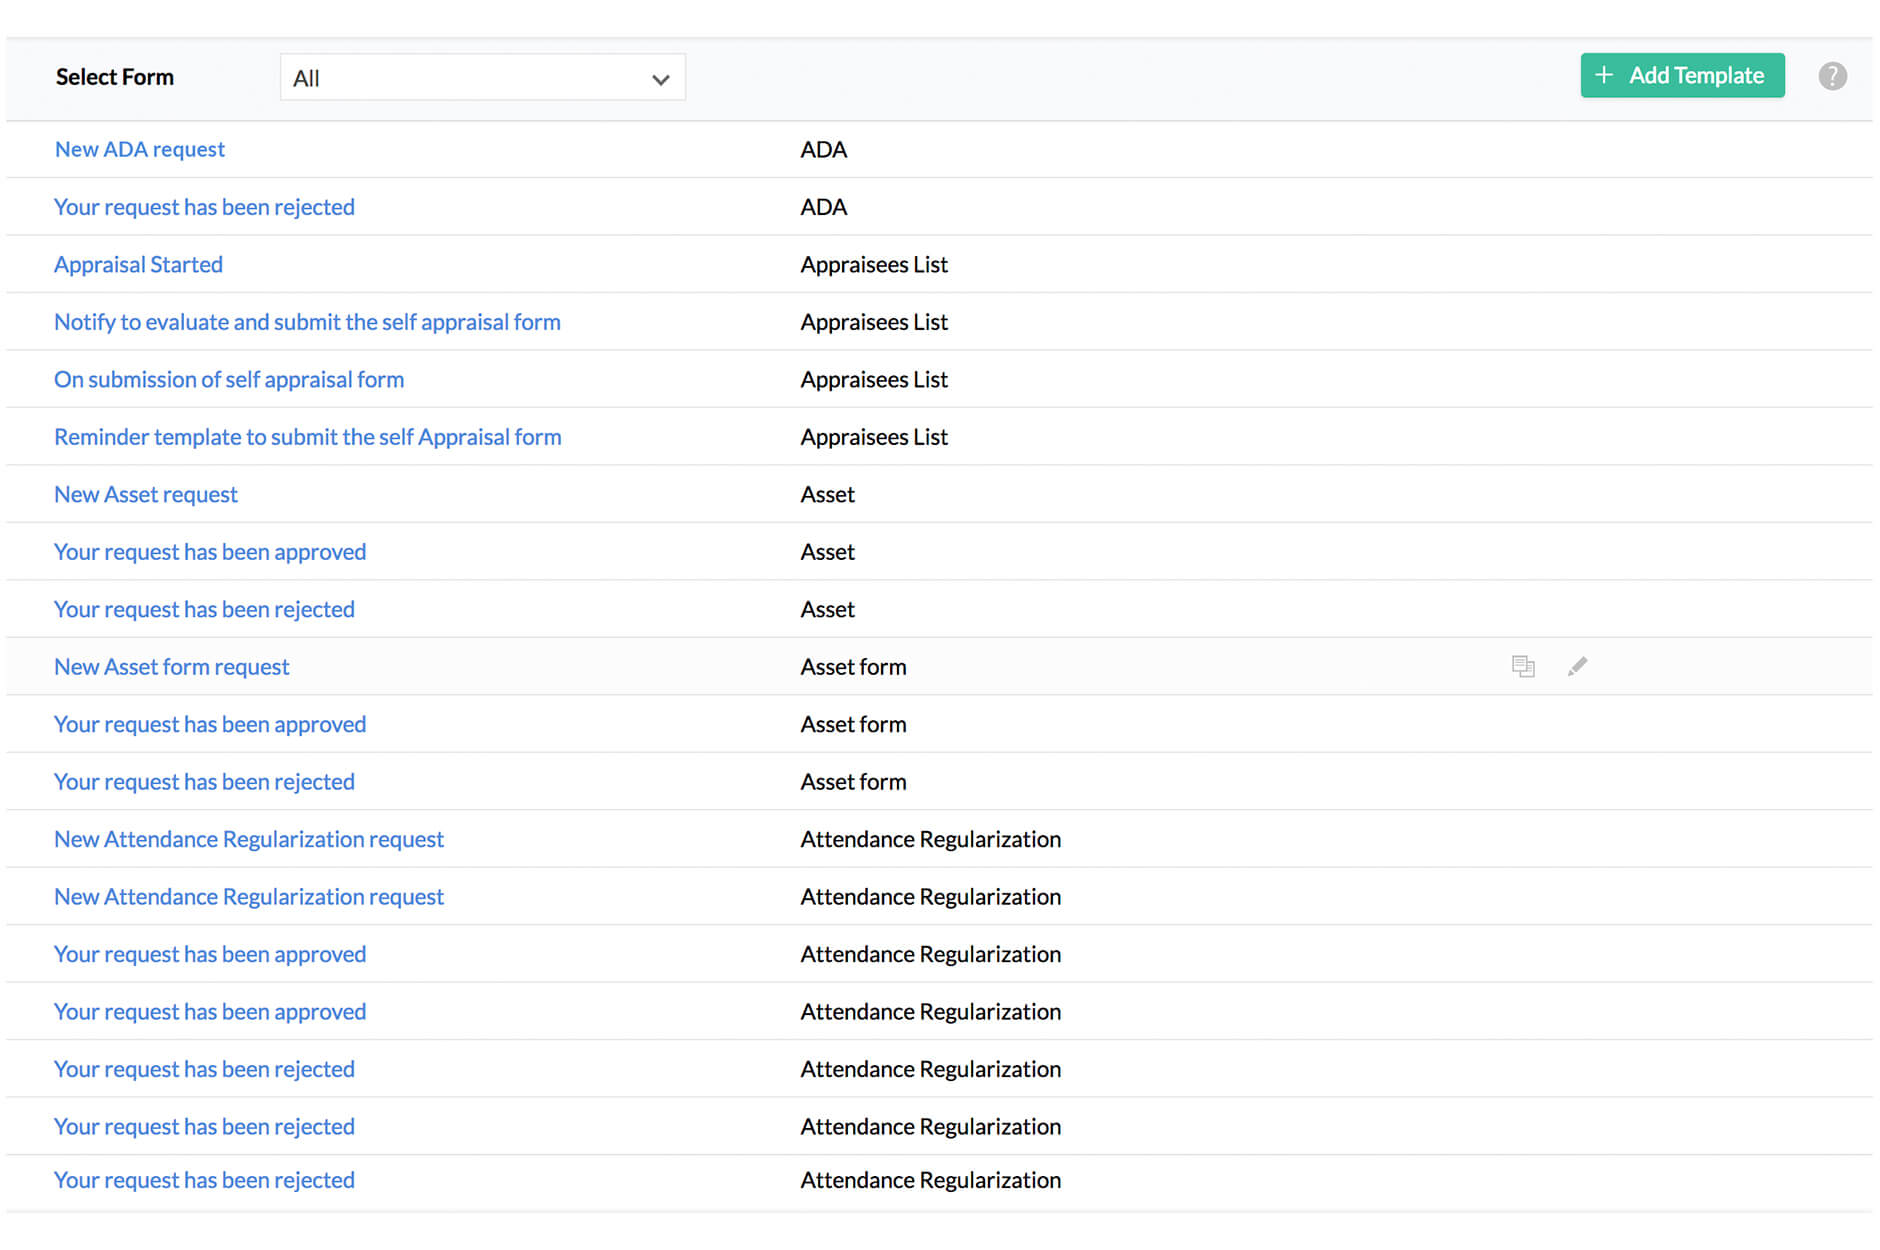
Task: Click the green Add Template button
Action: tap(1682, 75)
